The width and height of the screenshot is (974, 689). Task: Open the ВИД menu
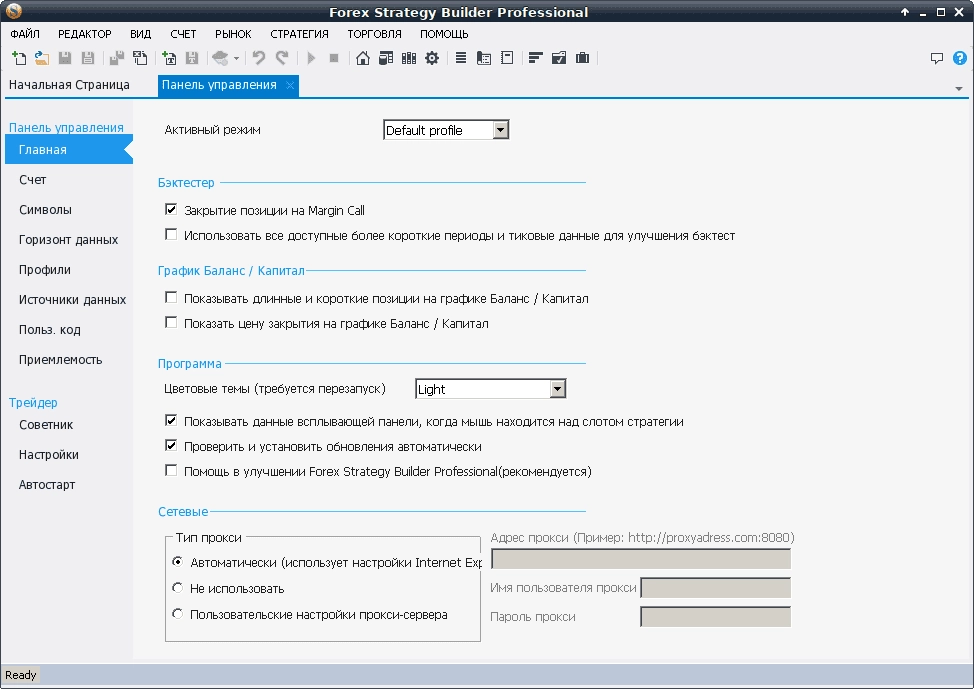click(x=140, y=34)
